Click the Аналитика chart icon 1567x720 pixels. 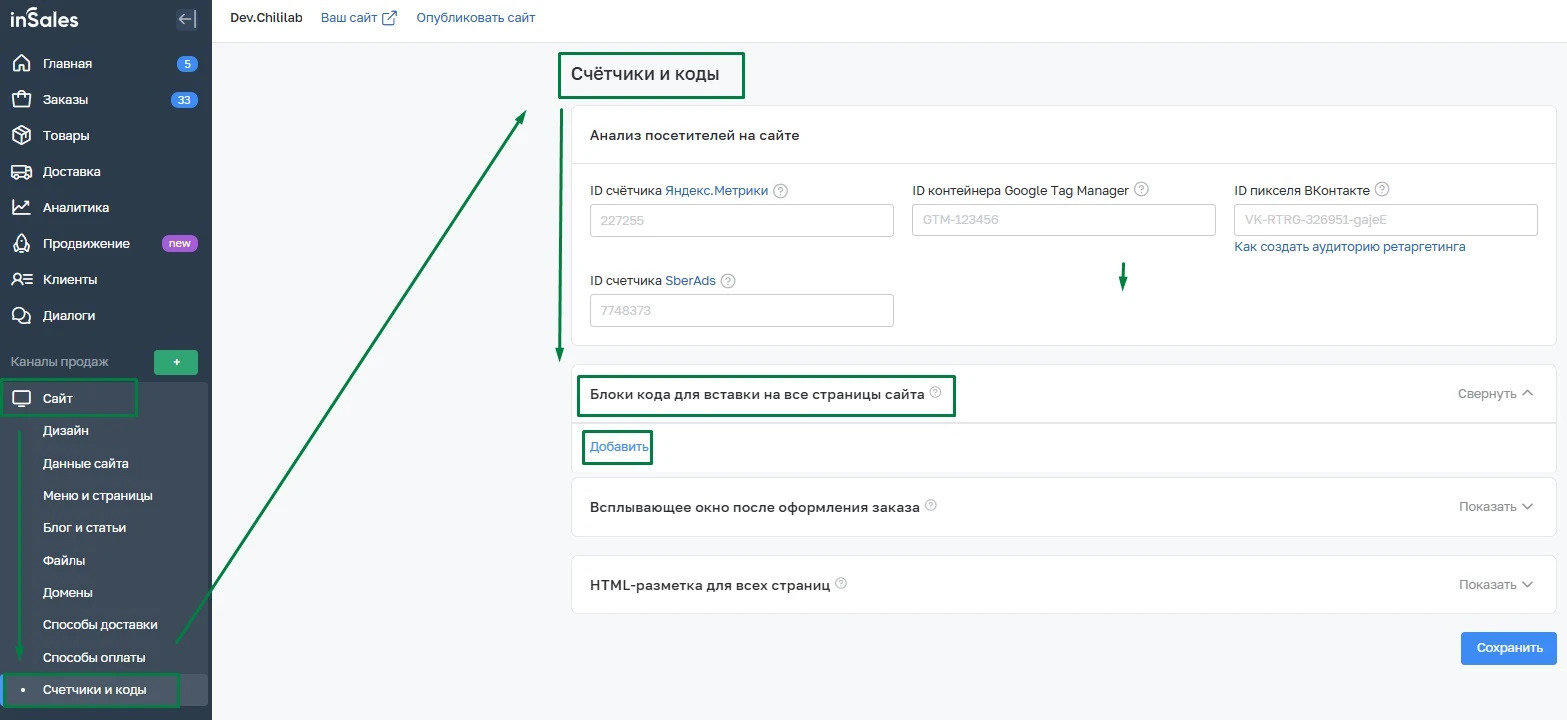tap(21, 208)
